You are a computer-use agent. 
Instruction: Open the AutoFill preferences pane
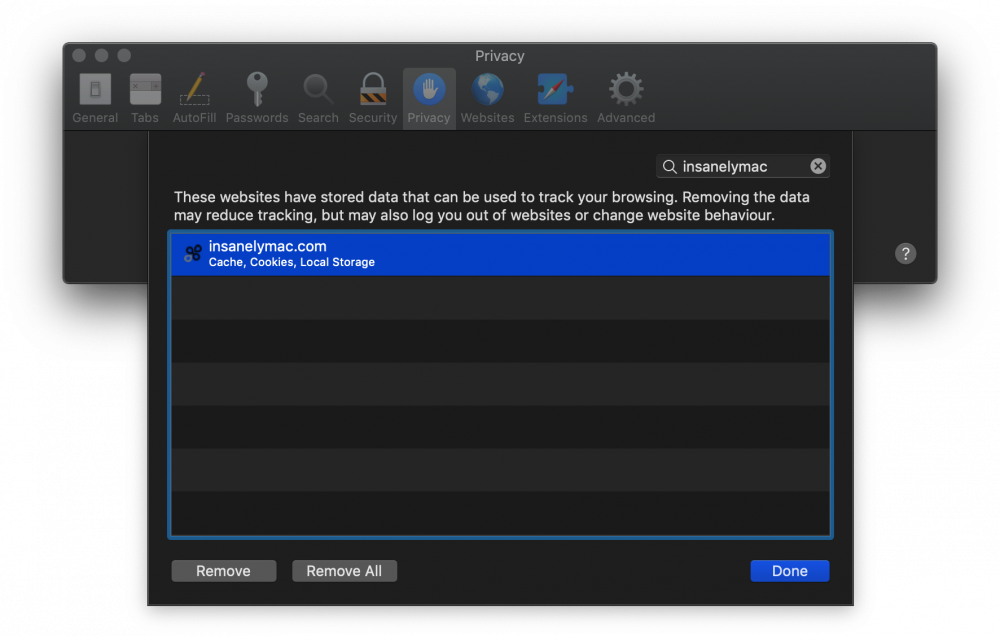click(x=194, y=98)
